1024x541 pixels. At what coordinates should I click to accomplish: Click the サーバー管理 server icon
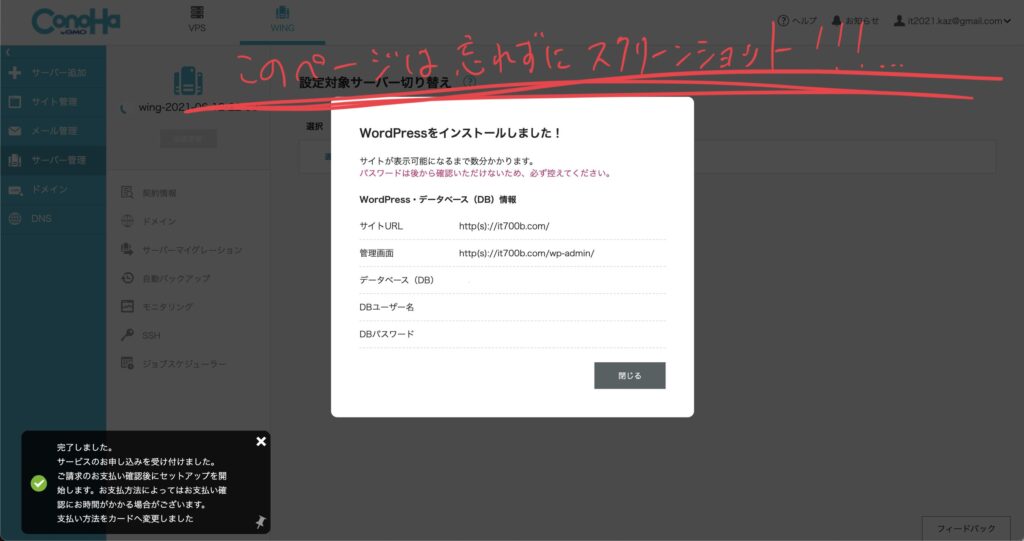(x=15, y=160)
